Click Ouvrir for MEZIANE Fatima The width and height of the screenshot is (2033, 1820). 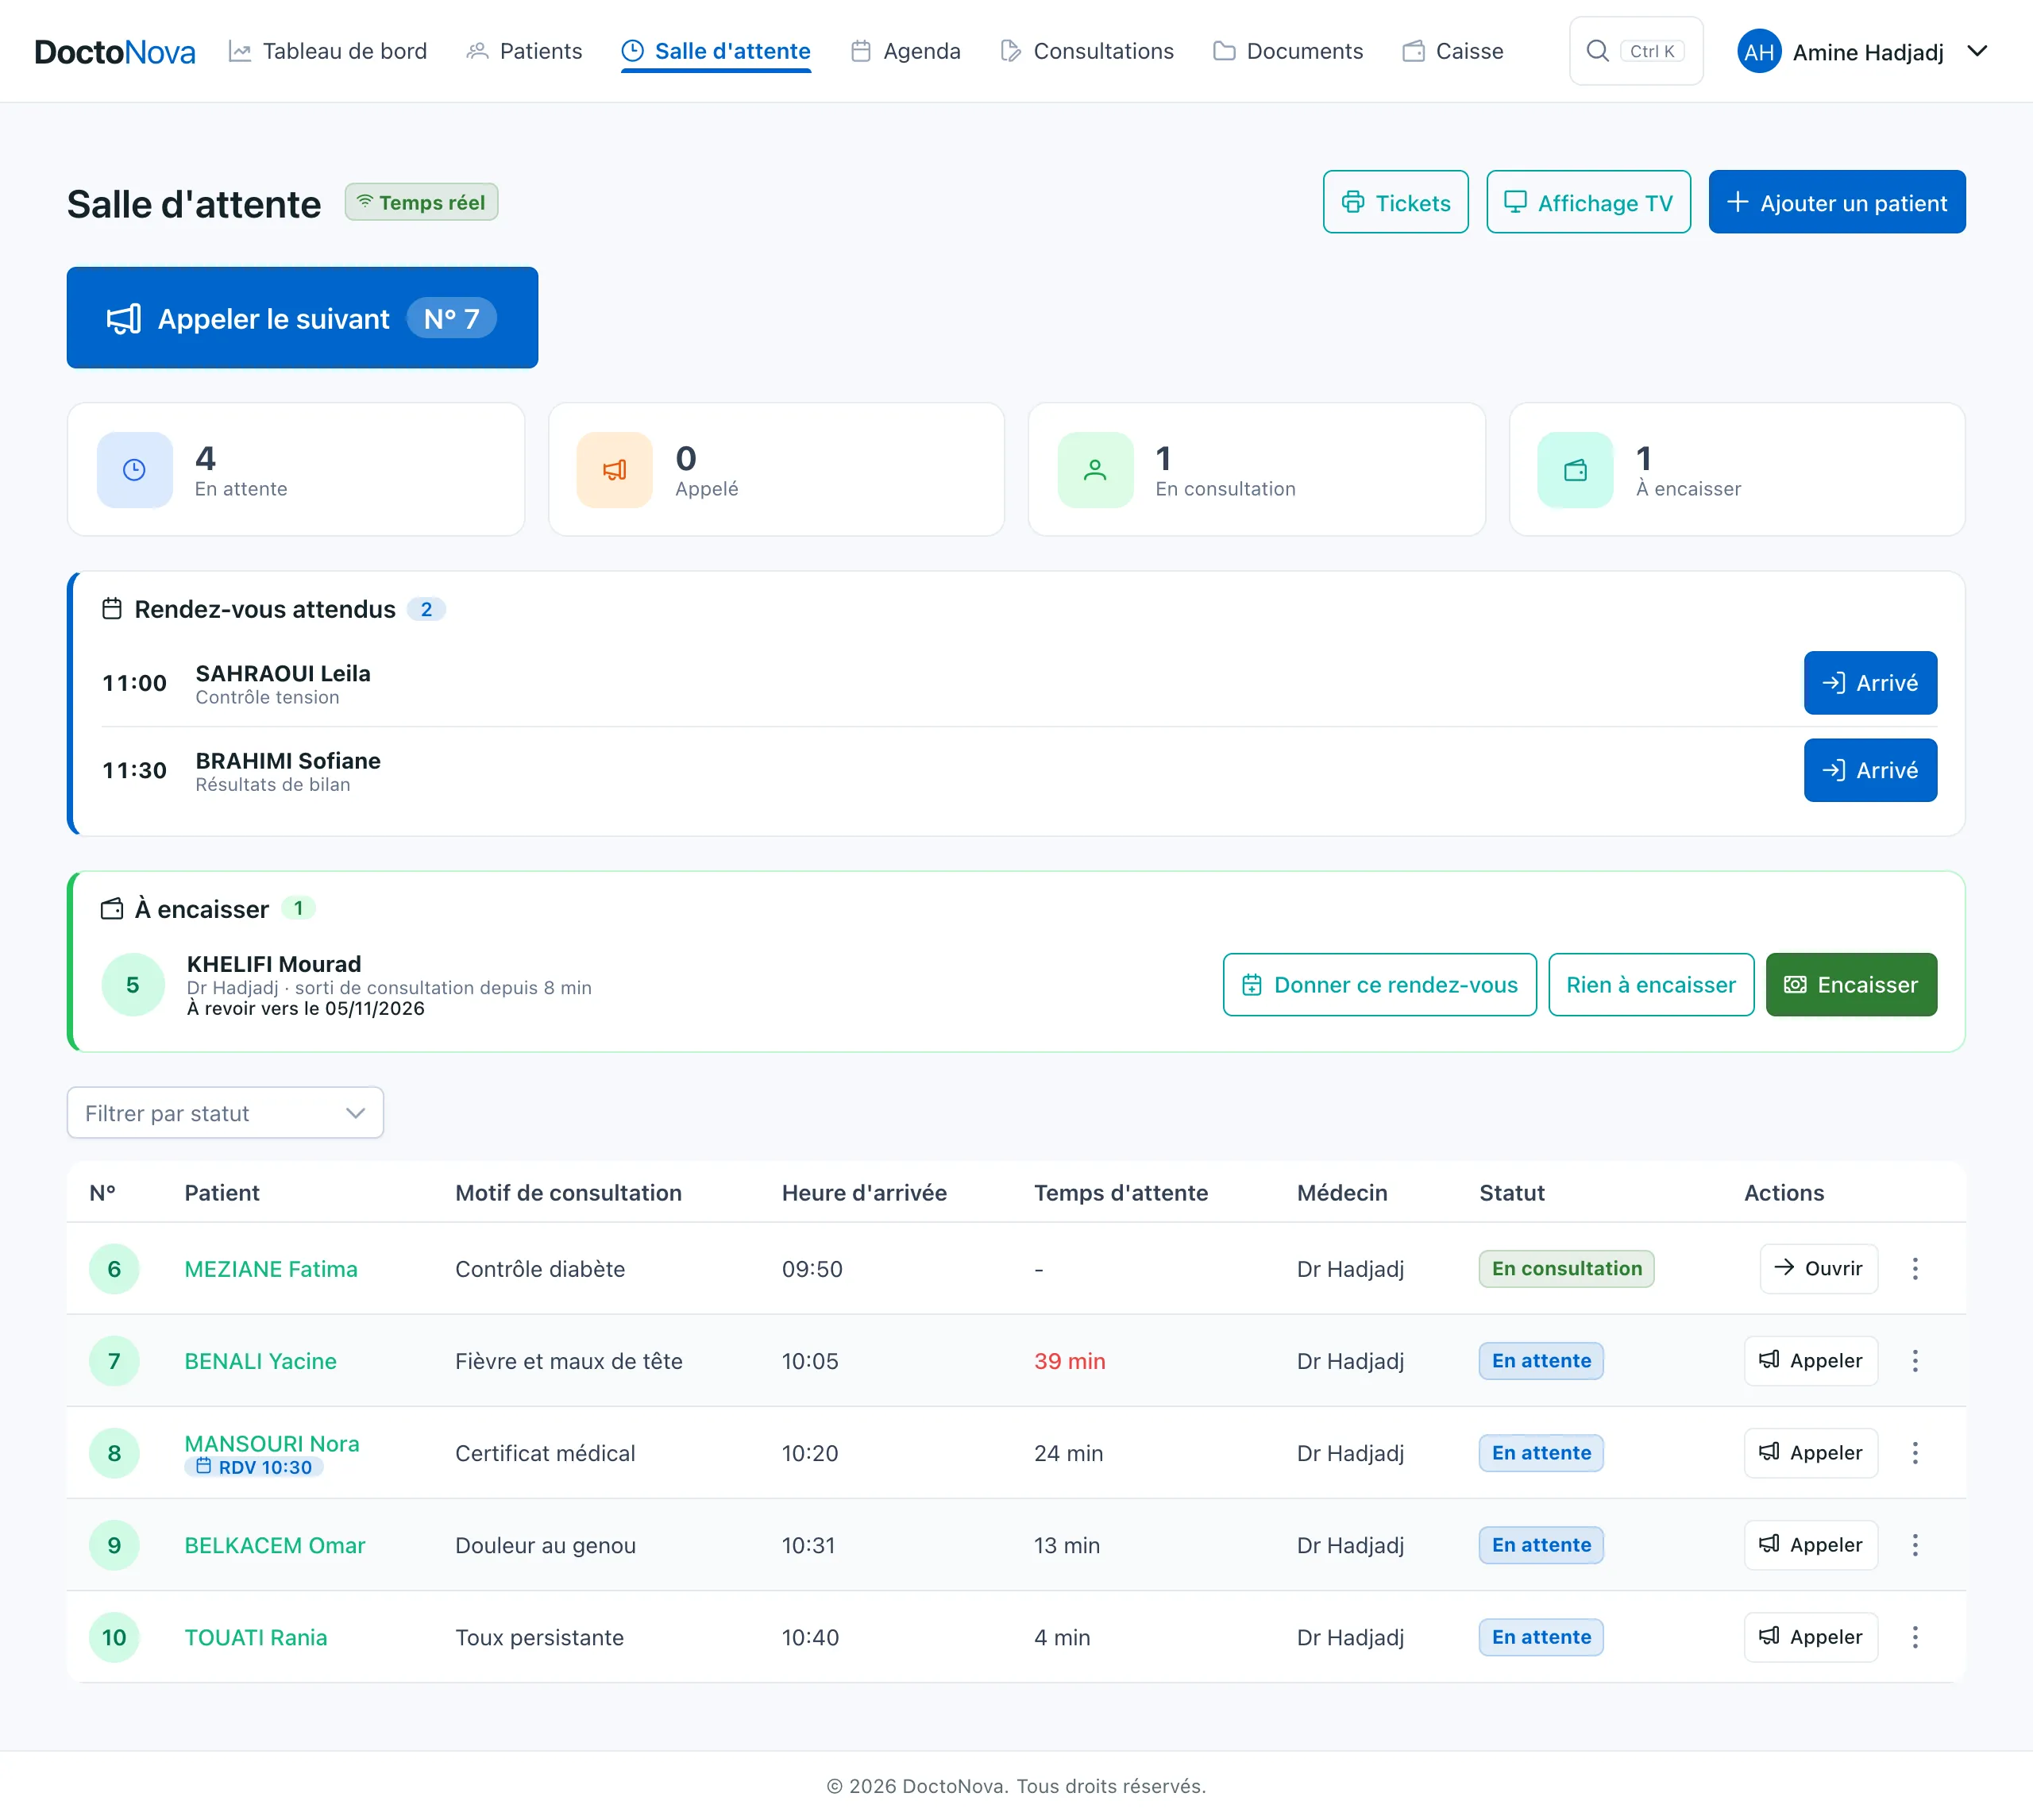coord(1818,1268)
